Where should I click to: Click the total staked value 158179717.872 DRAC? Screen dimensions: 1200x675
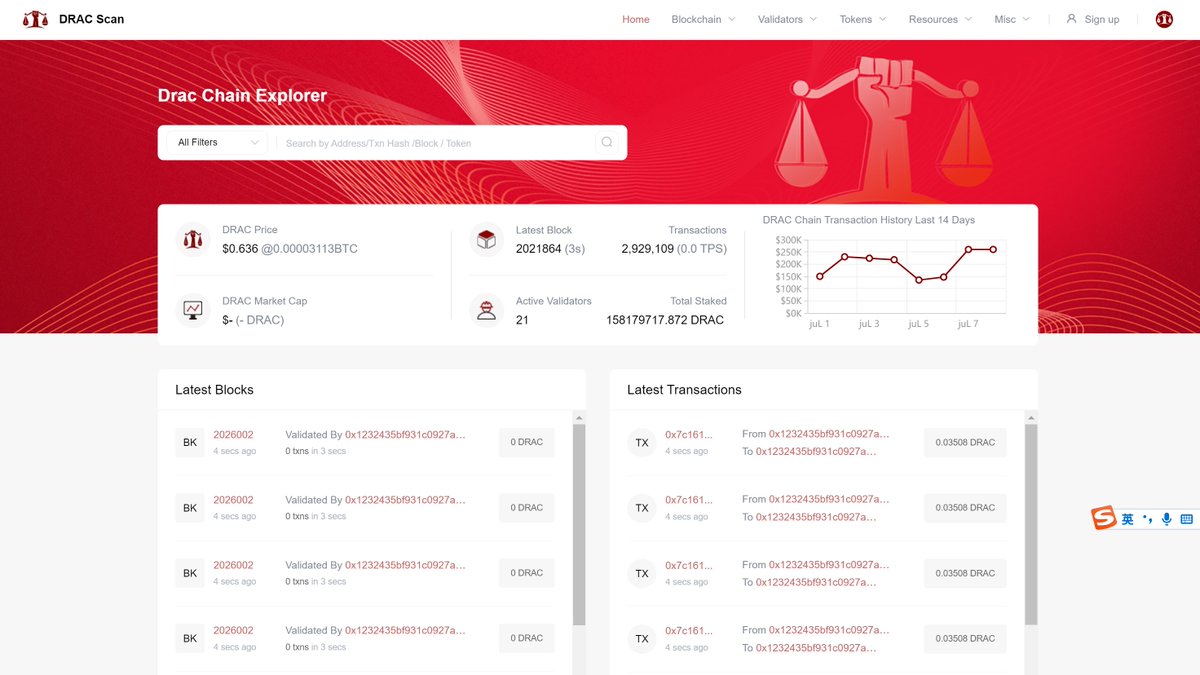click(x=665, y=320)
